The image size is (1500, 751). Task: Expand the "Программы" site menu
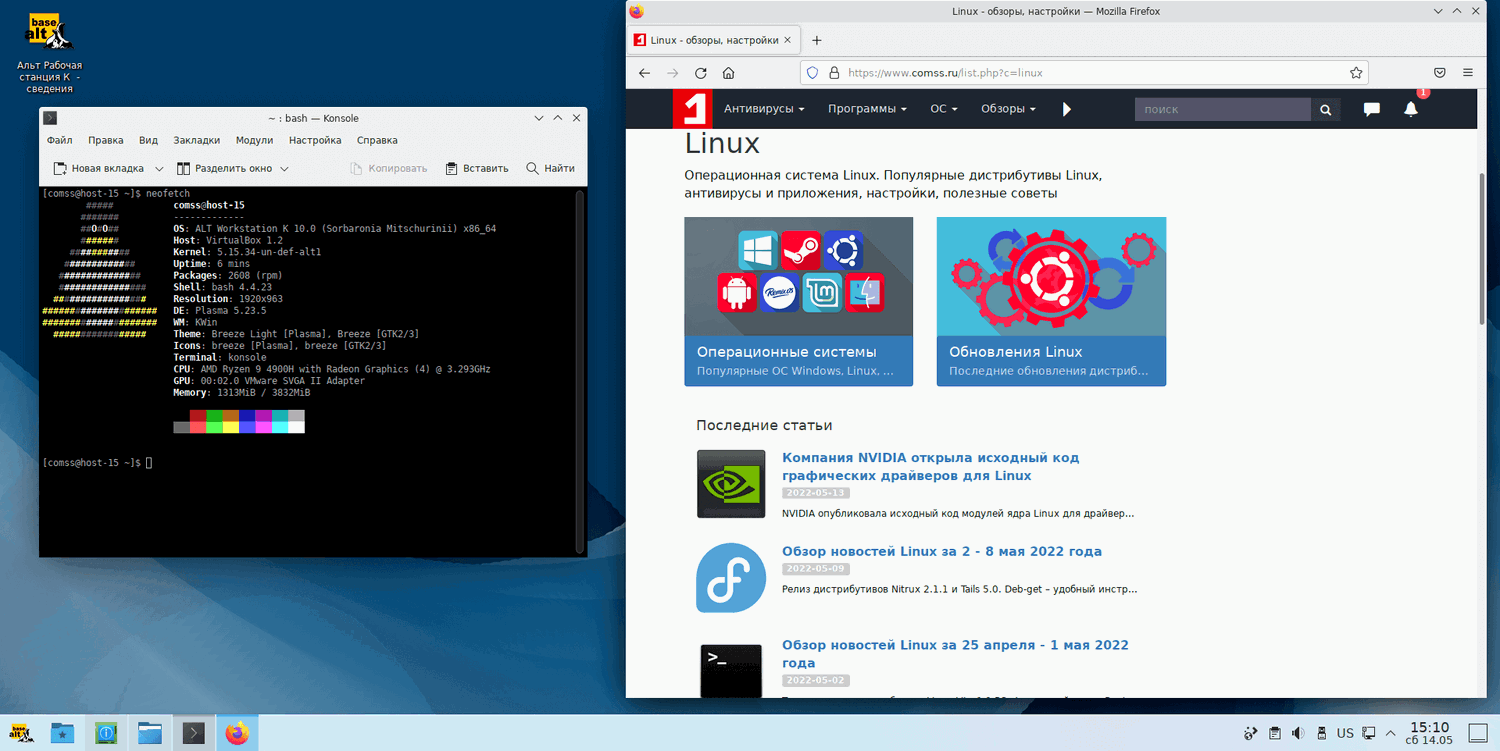pyautogui.click(x=867, y=109)
